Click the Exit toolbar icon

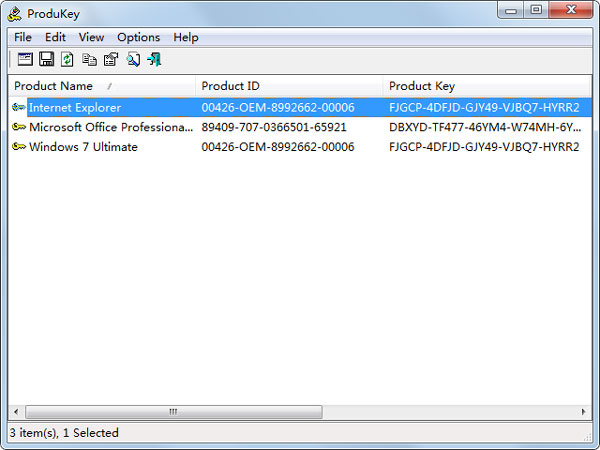click(x=155, y=59)
